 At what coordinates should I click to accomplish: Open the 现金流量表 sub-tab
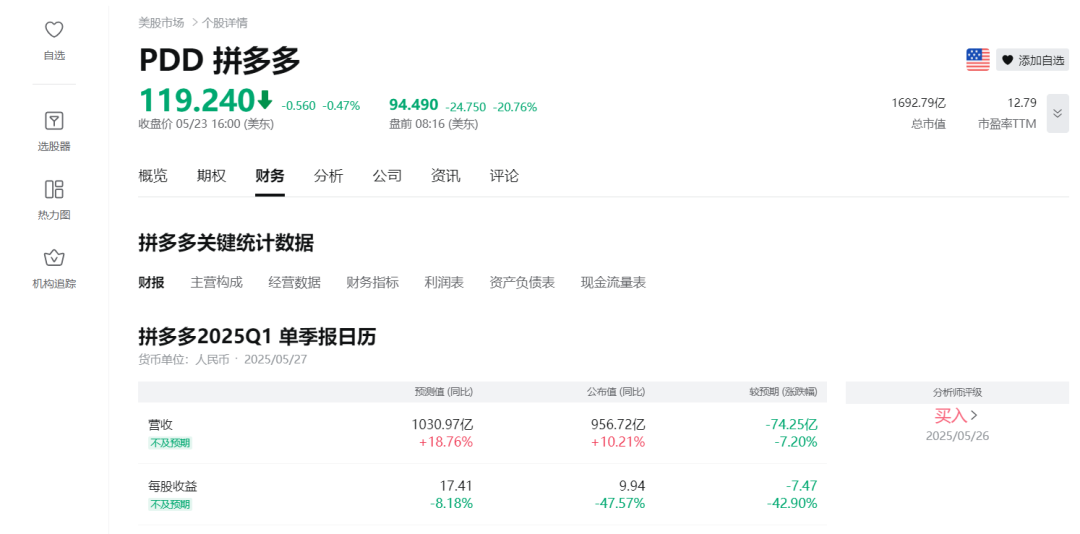[614, 283]
